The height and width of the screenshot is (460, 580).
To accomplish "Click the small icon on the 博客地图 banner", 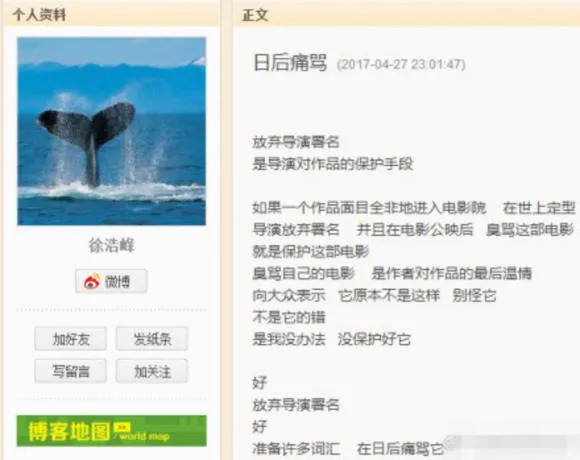I will (x=122, y=427).
